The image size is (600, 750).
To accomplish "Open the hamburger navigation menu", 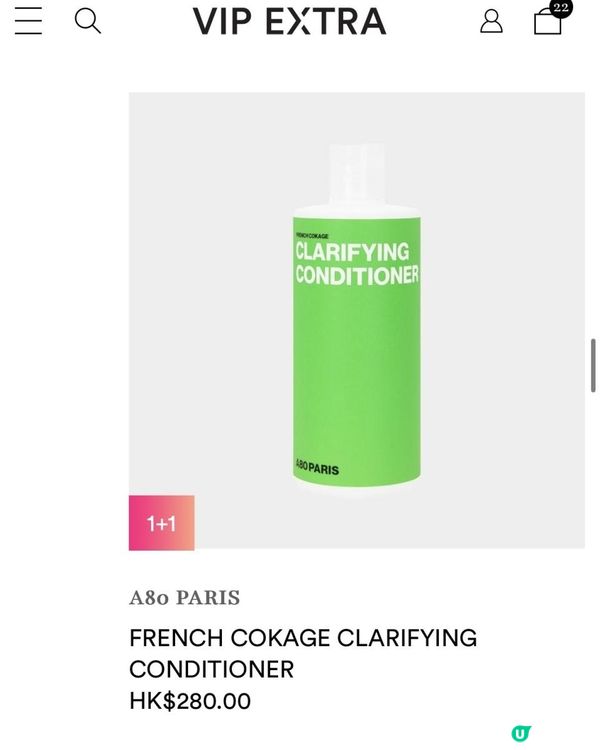I will pos(28,21).
